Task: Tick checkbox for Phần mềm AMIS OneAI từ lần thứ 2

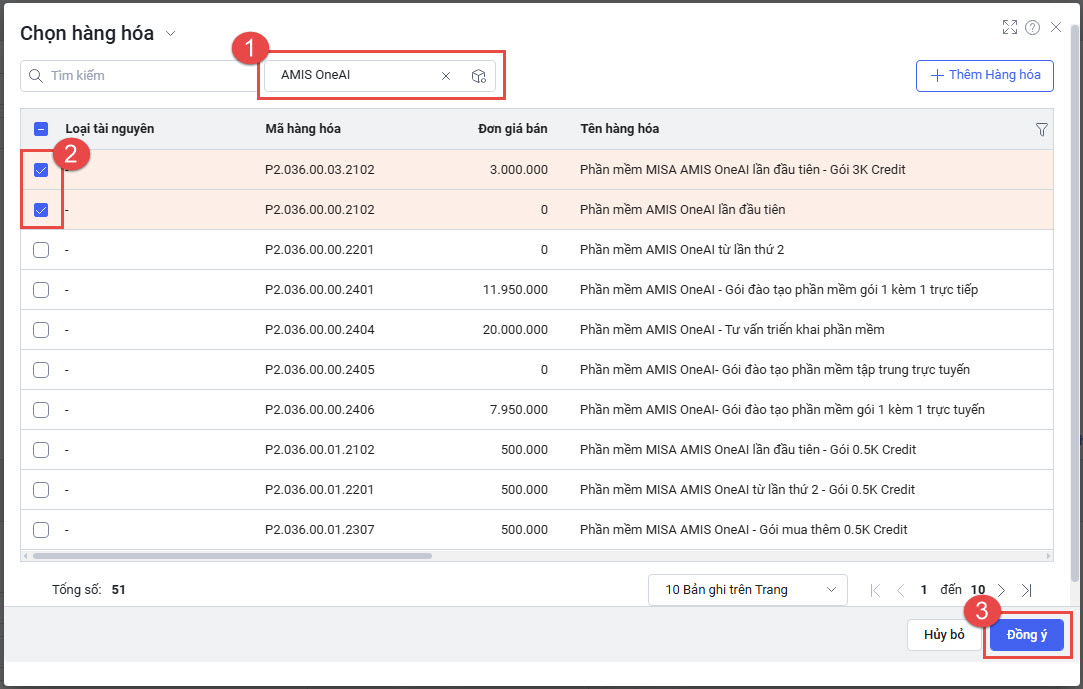Action: pyautogui.click(x=41, y=250)
